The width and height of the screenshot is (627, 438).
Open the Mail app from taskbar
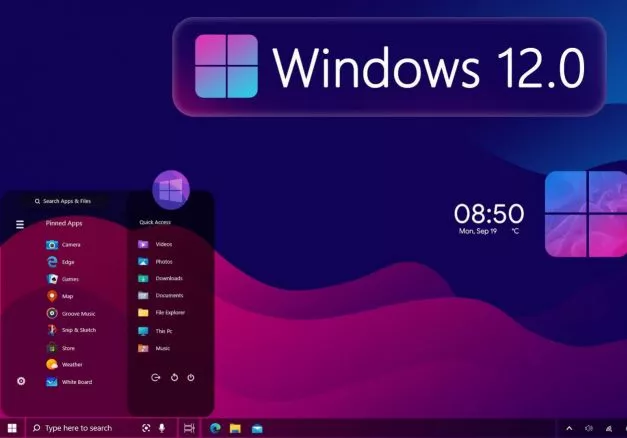(x=257, y=429)
